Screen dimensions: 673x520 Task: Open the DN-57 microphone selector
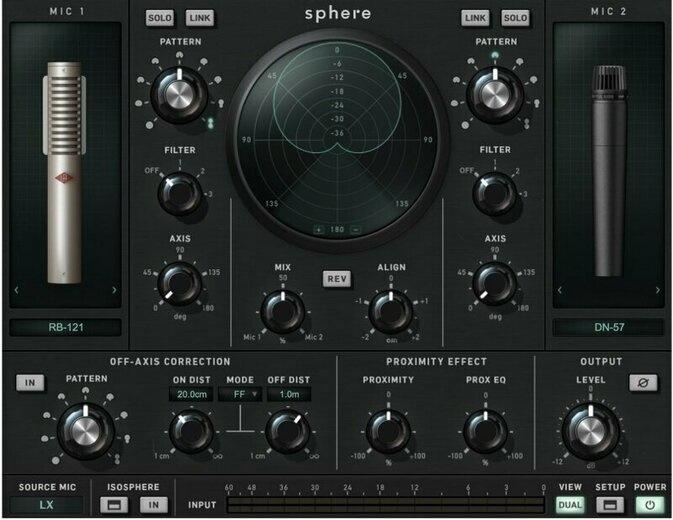(x=608, y=327)
